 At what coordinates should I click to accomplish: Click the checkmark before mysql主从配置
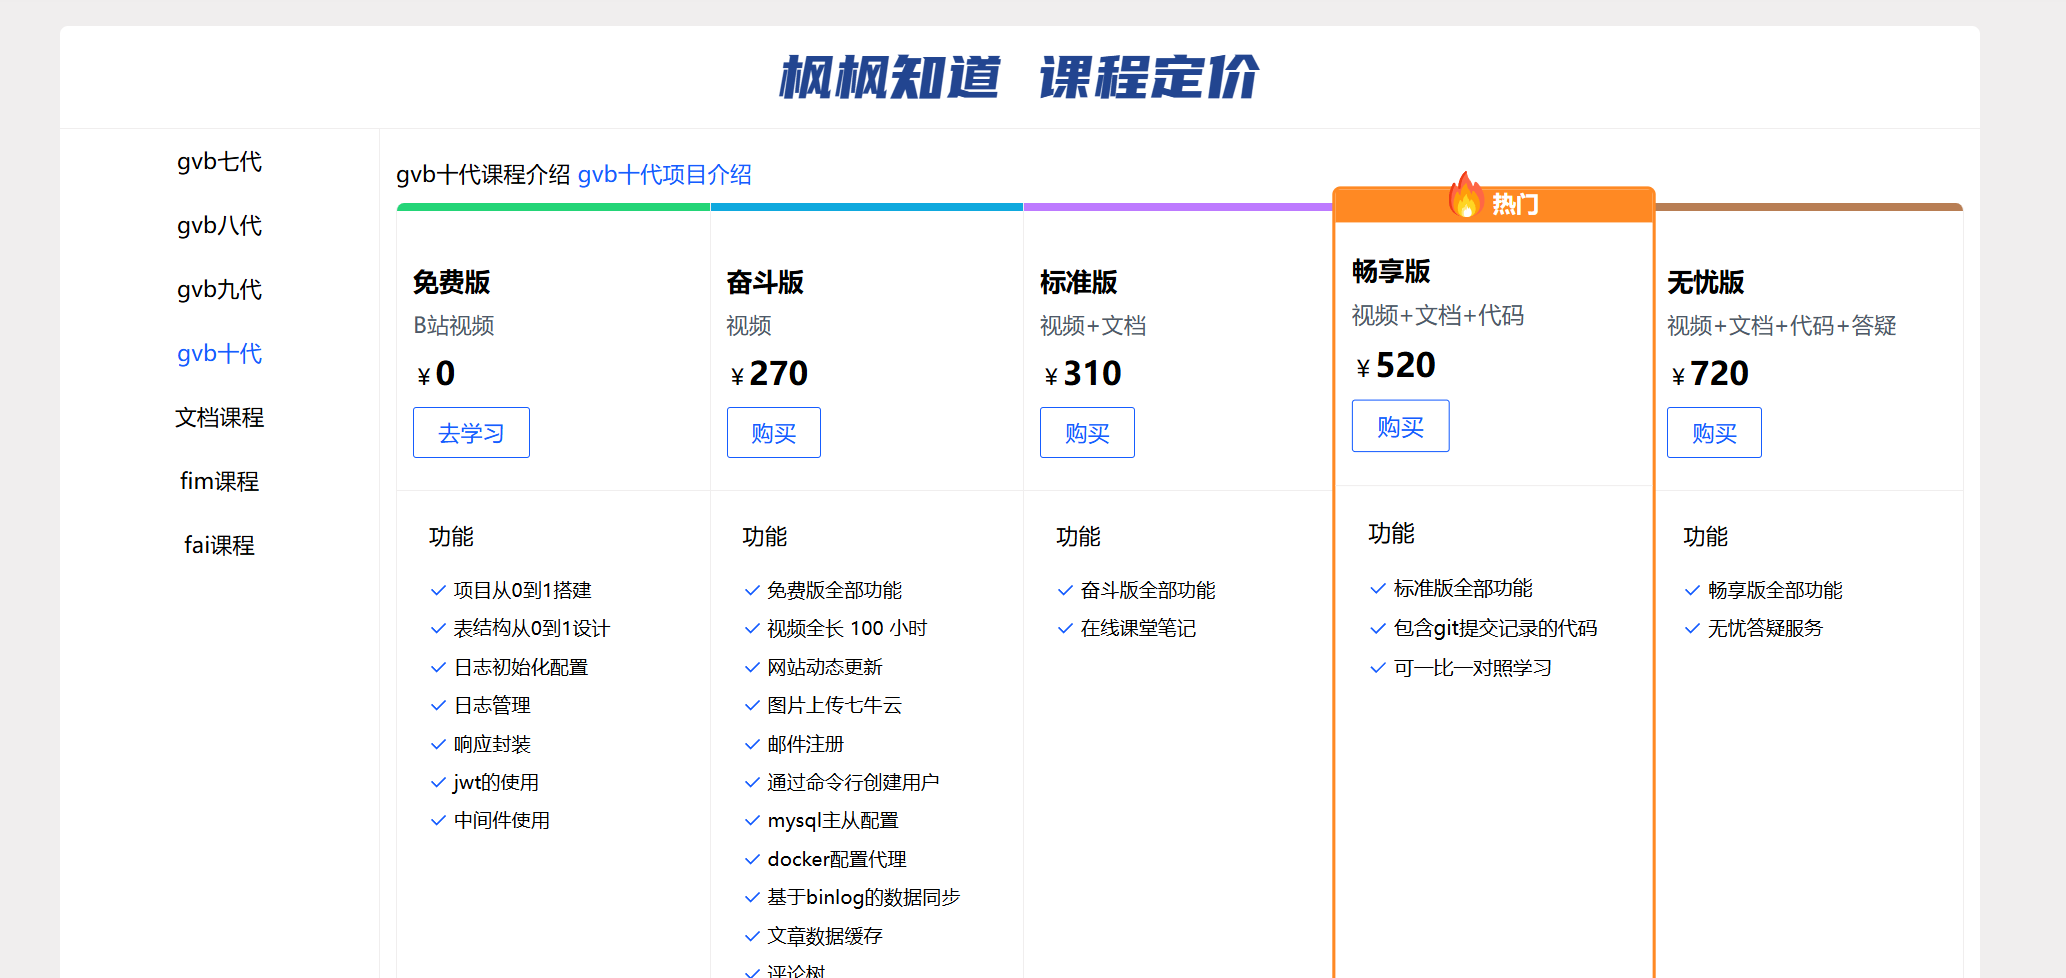pos(752,821)
